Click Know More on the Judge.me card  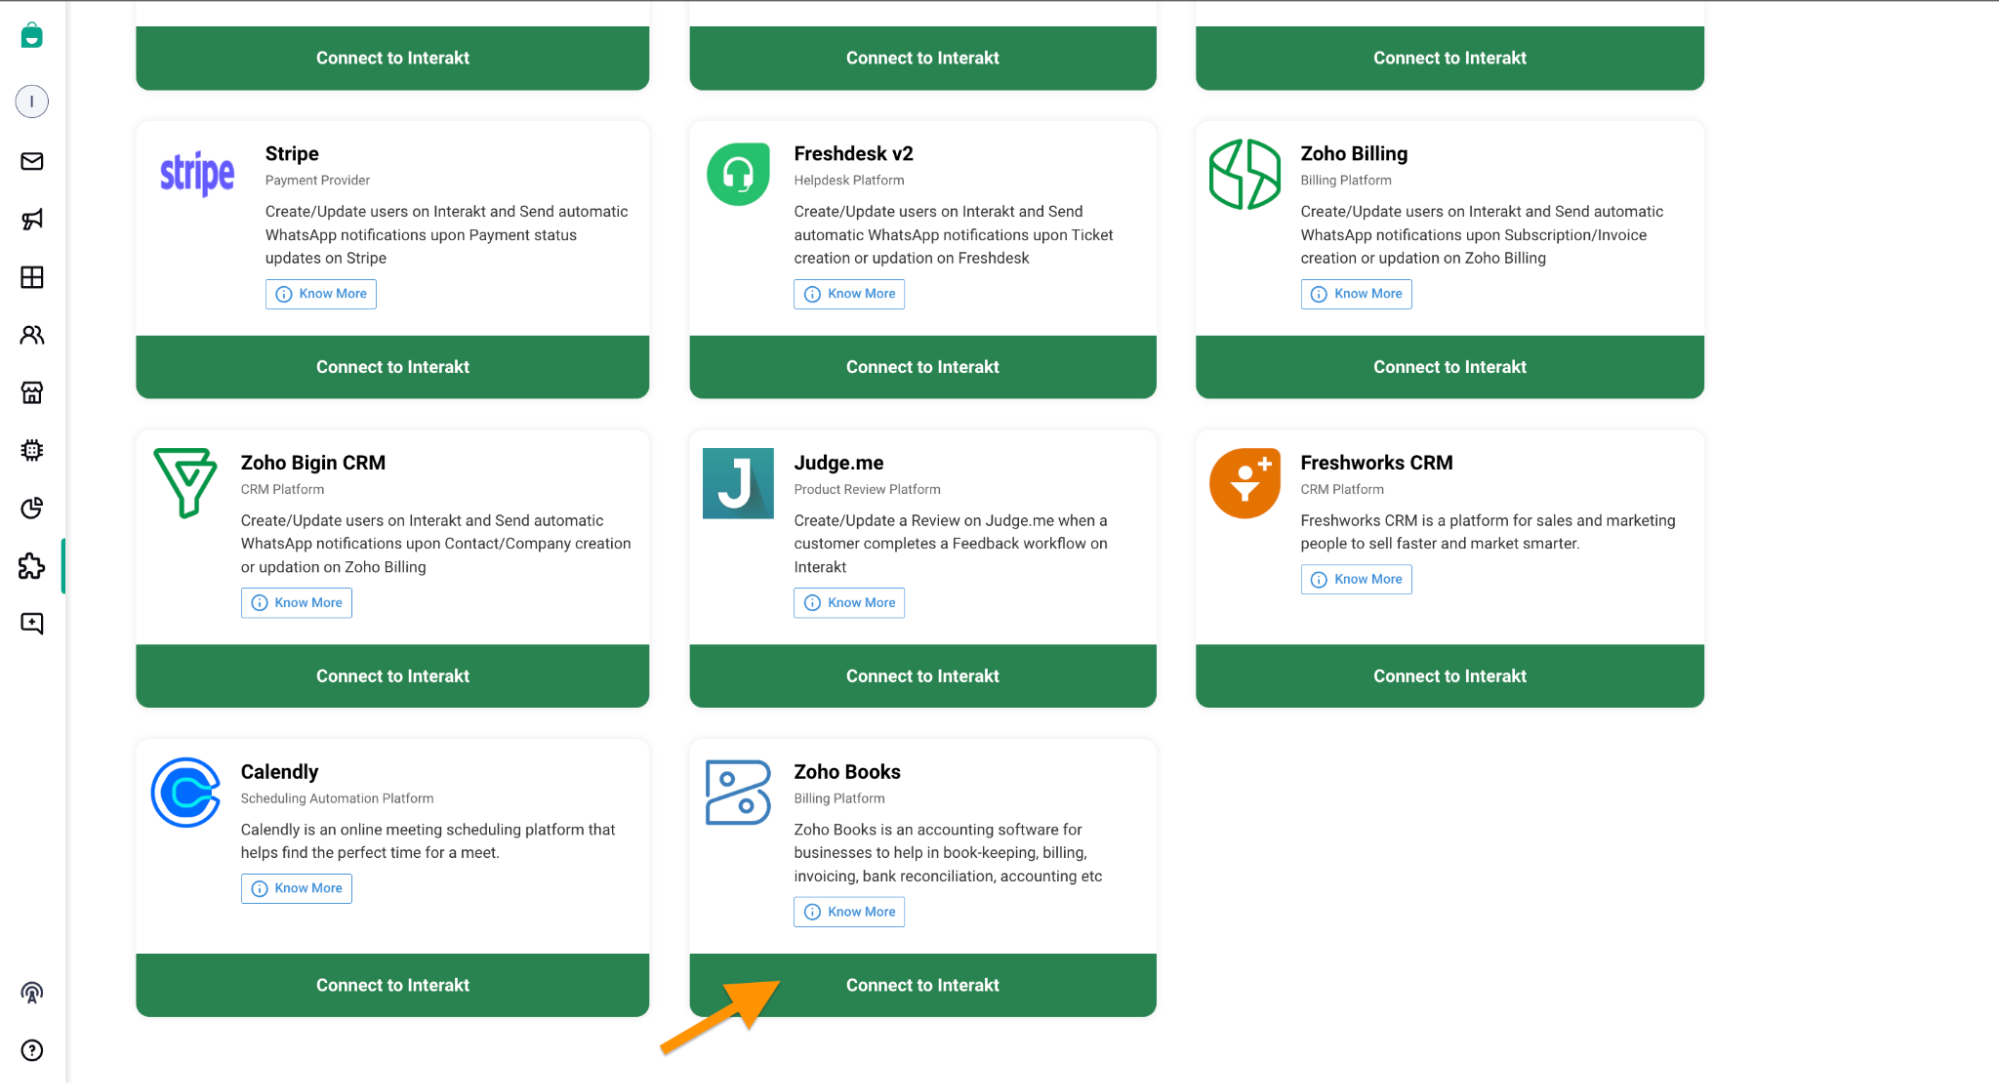[848, 602]
